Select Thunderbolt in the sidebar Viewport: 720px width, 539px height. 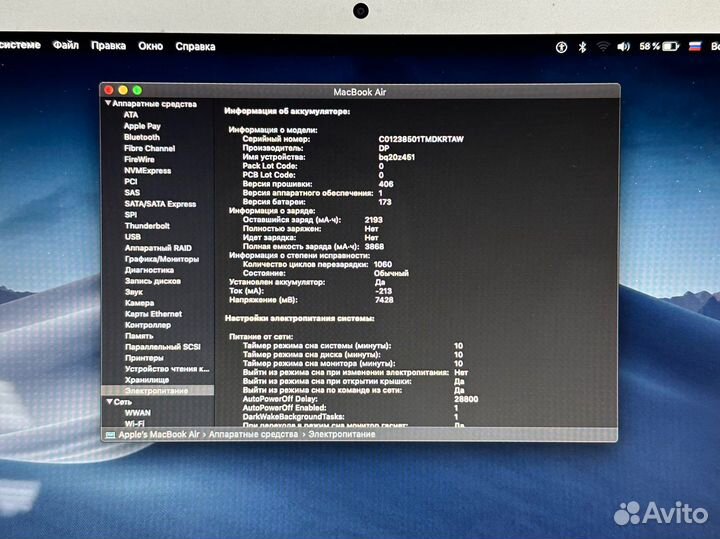147,225
